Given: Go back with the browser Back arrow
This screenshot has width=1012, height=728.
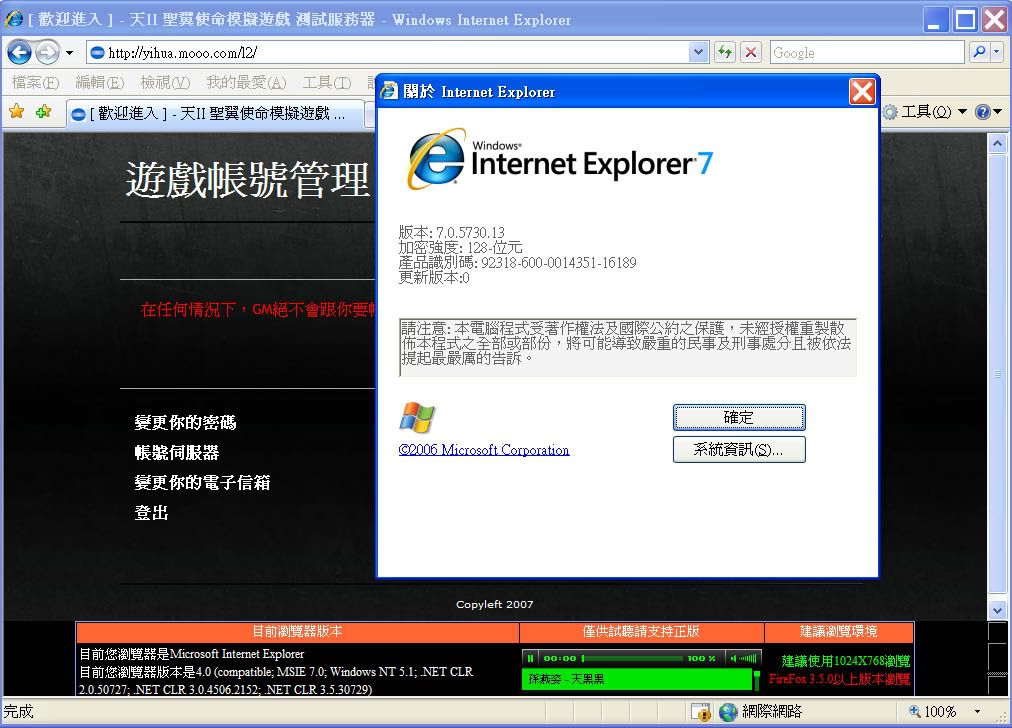Looking at the screenshot, I should click(19, 52).
